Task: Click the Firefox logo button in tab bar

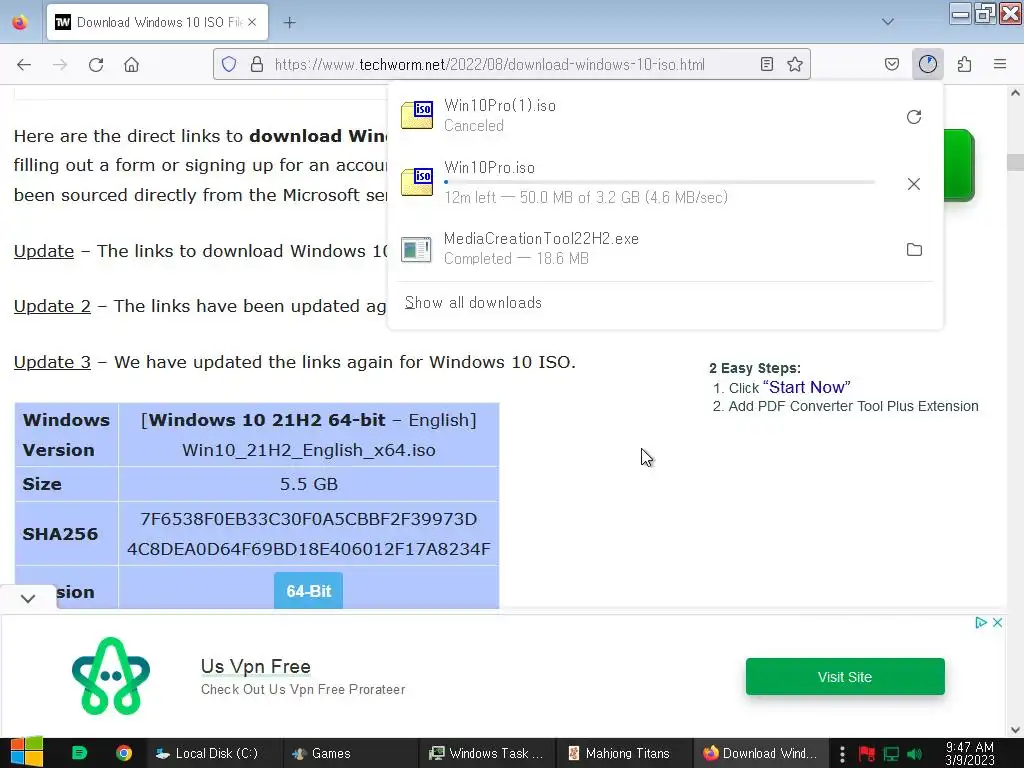Action: (x=20, y=22)
